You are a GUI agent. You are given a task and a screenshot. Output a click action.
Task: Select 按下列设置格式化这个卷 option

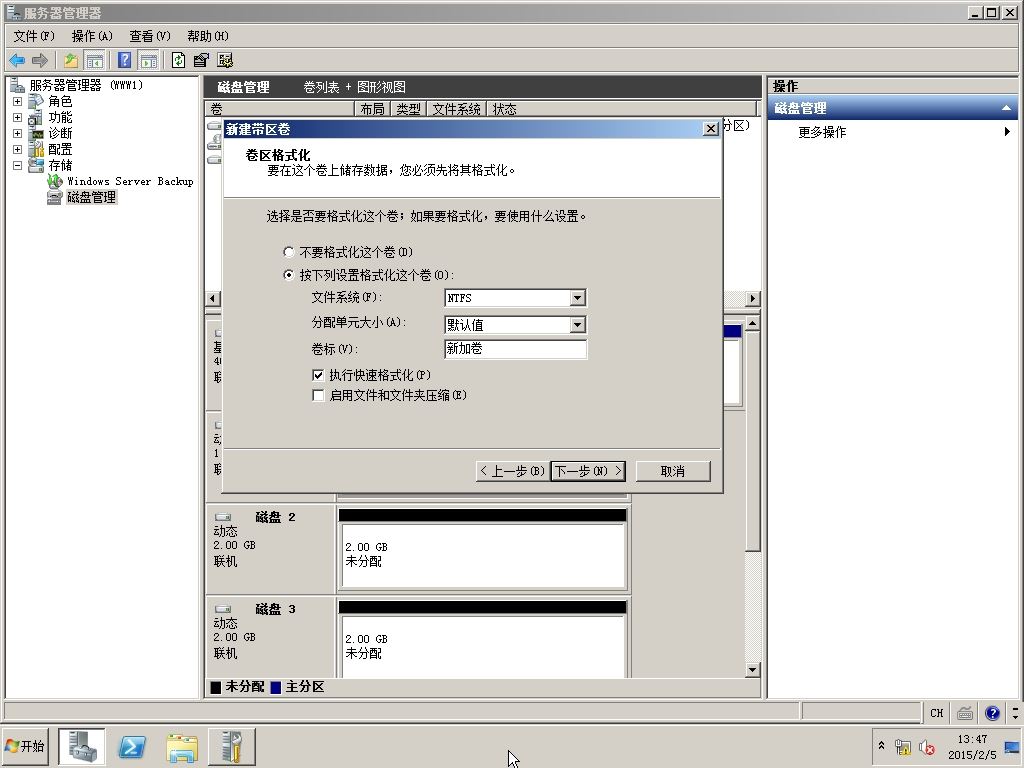[289, 275]
